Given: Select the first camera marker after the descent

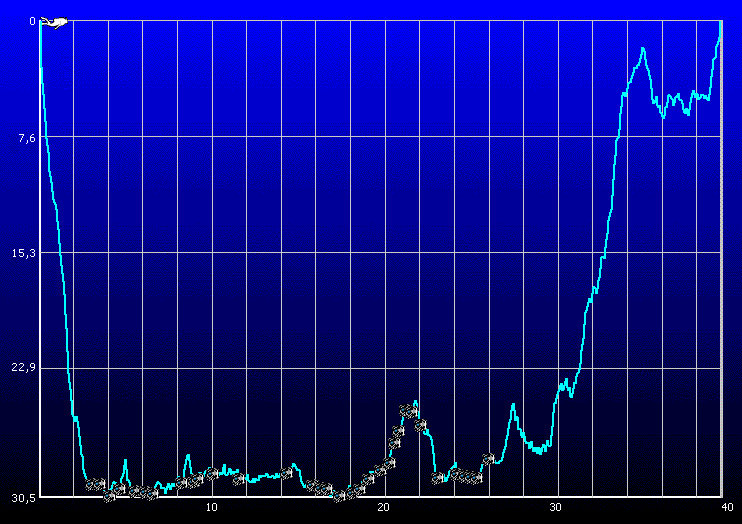Looking at the screenshot, I should [90, 484].
